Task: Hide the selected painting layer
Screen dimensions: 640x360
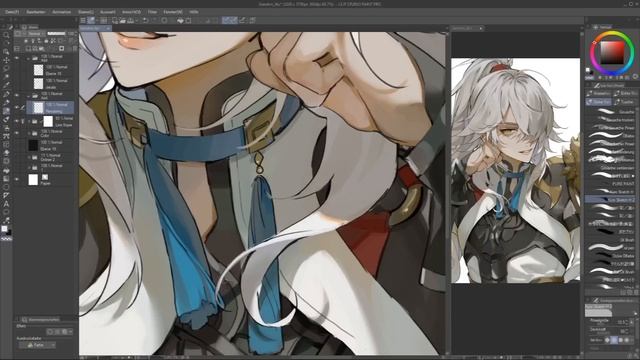Action: tap(16, 107)
